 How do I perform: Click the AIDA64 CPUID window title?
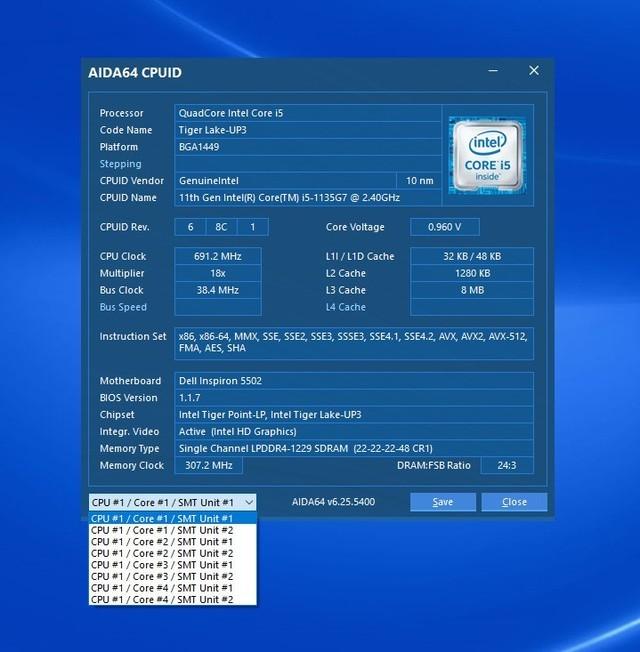pos(135,73)
